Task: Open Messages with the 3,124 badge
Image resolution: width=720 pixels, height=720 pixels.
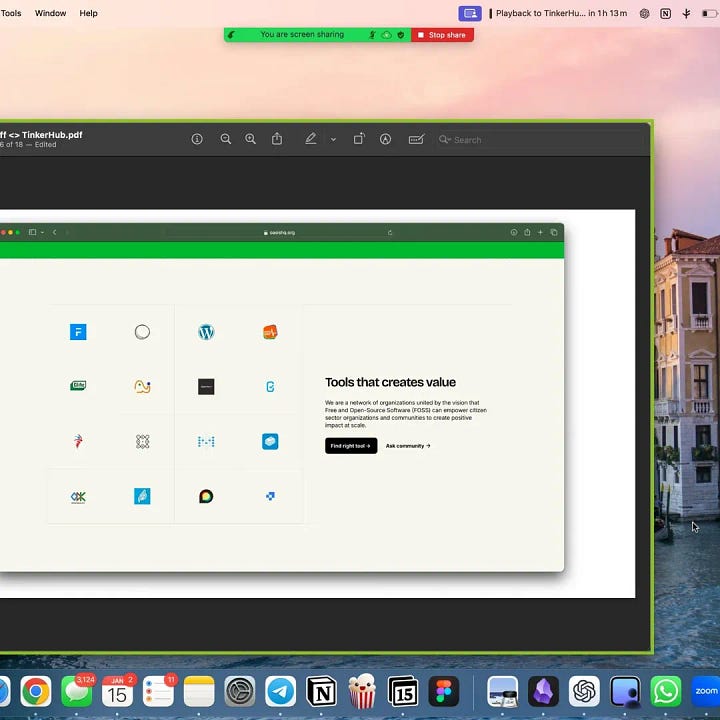Action: click(77, 691)
